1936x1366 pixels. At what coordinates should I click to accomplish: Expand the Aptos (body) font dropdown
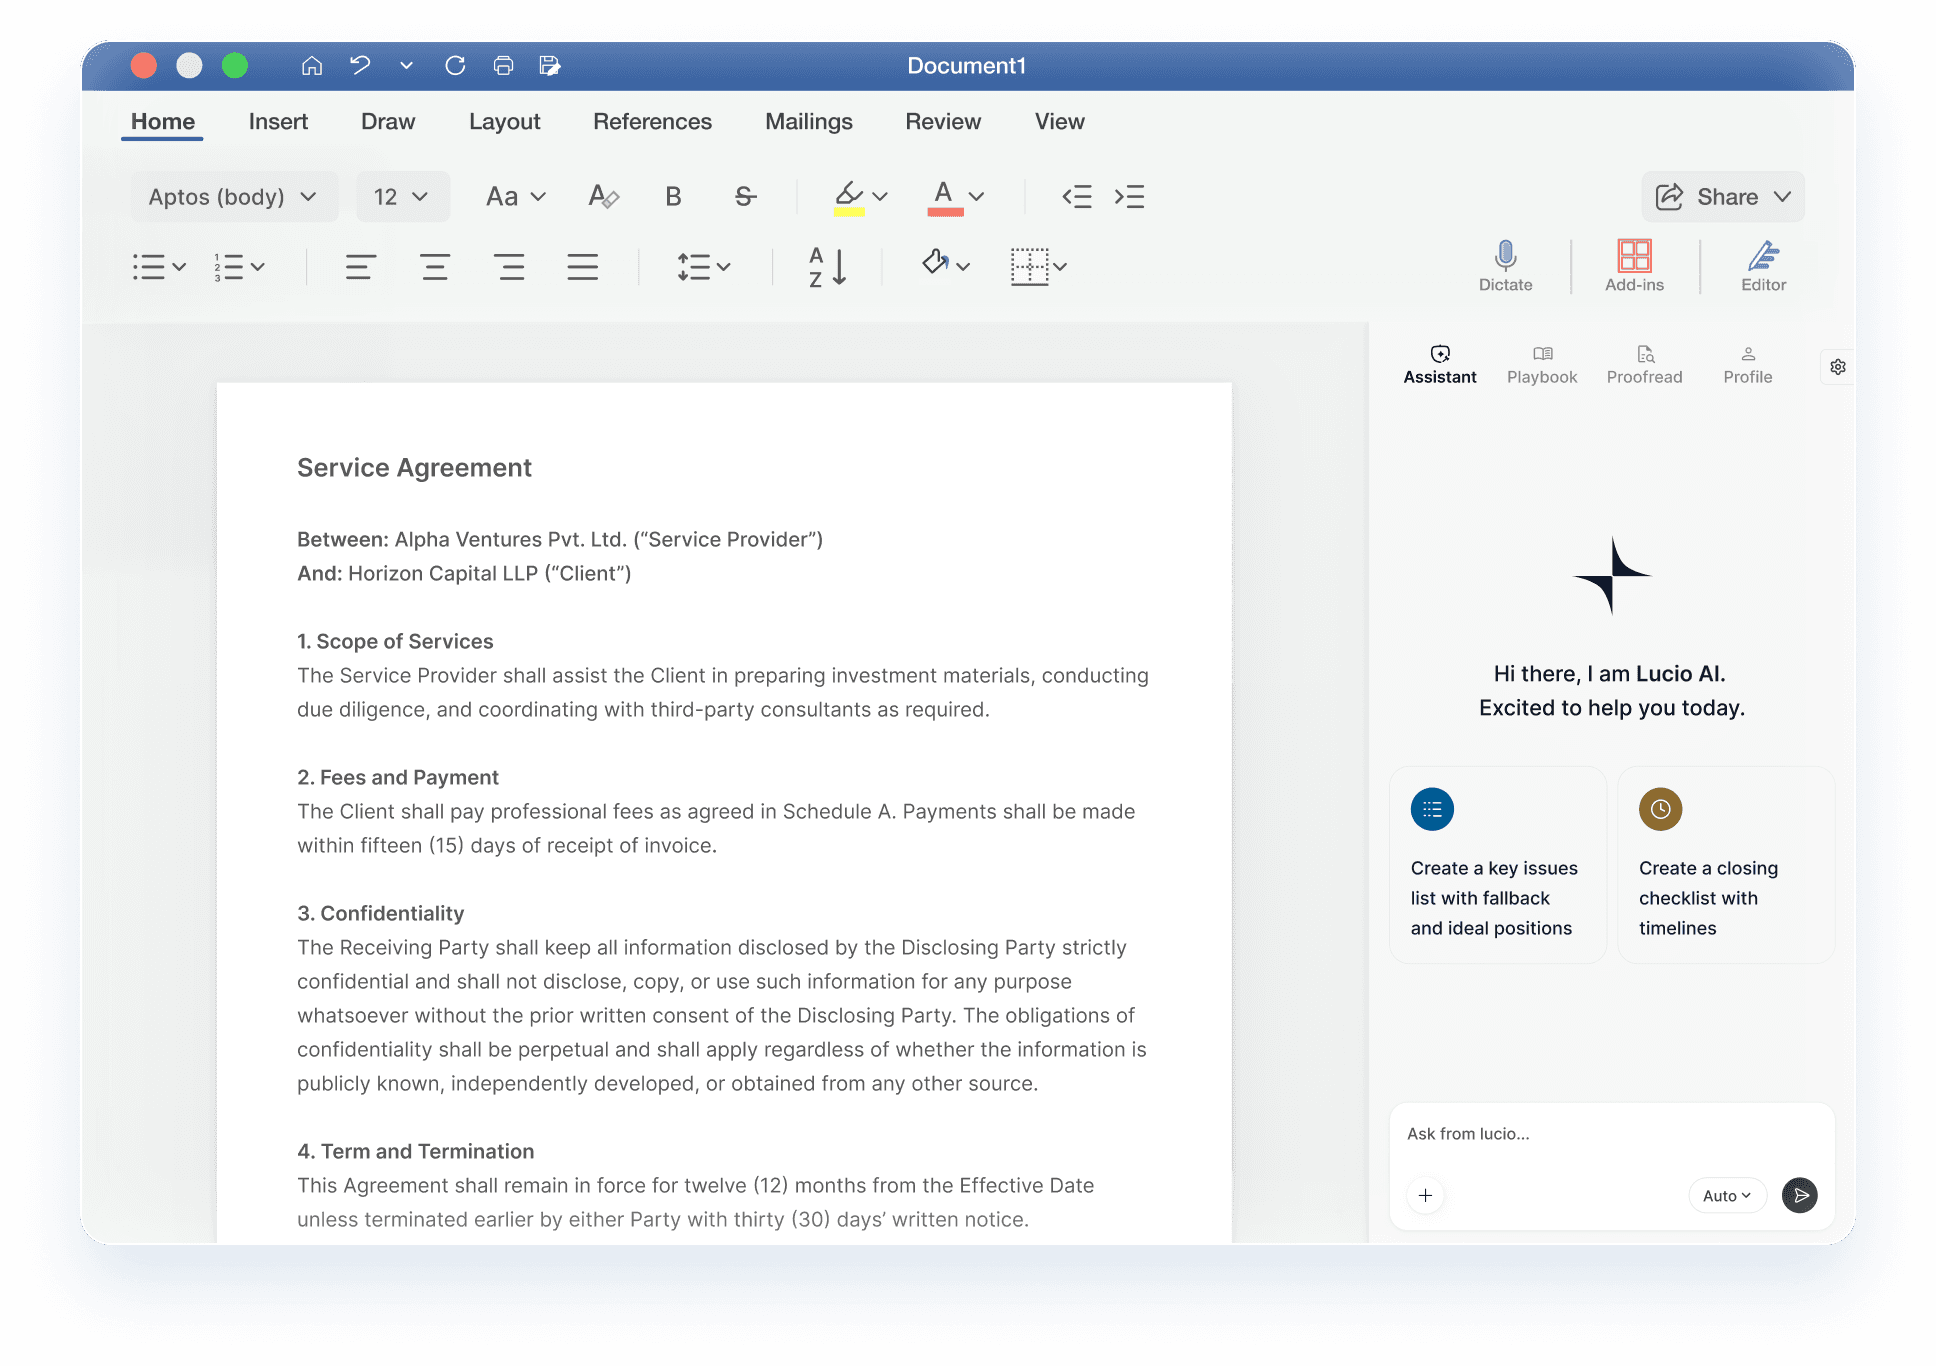233,197
